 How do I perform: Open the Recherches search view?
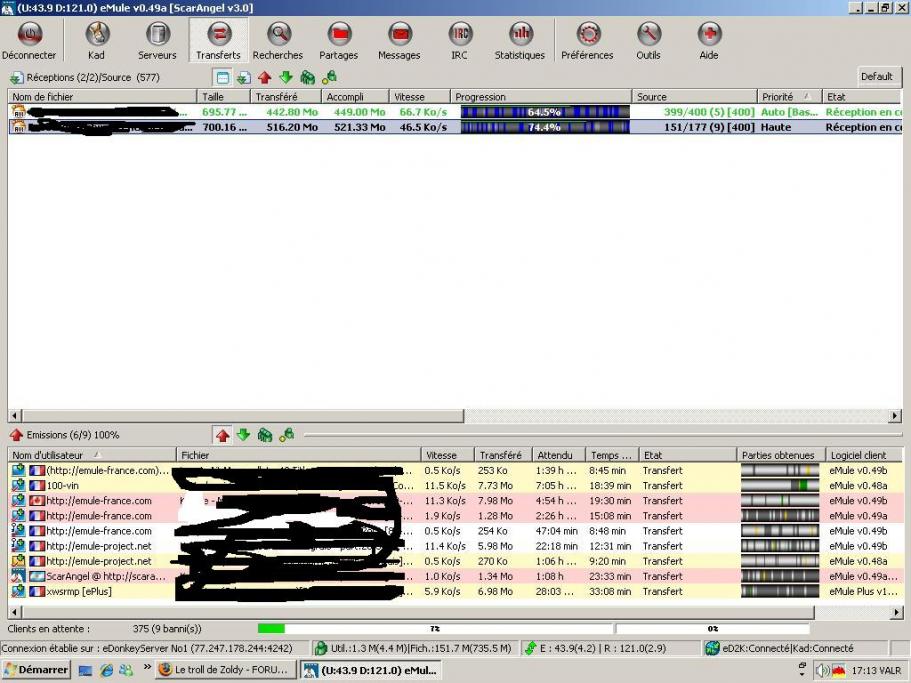click(278, 41)
